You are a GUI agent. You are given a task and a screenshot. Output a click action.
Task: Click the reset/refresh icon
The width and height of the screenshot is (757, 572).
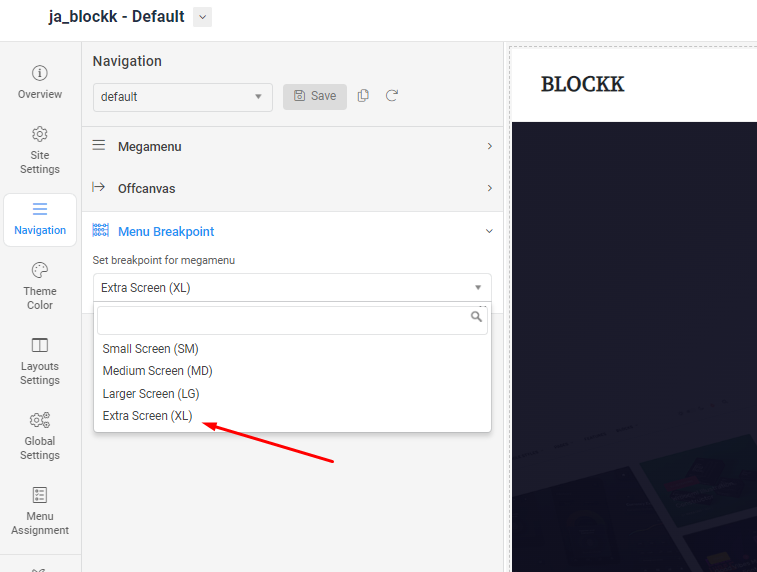[x=392, y=96]
